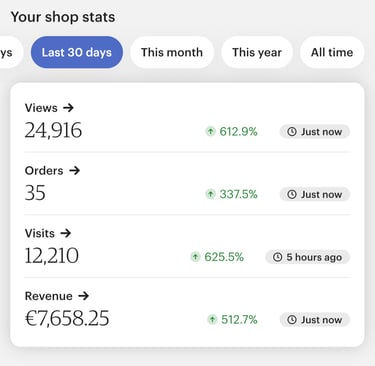Open the Revenue label link

(49, 296)
